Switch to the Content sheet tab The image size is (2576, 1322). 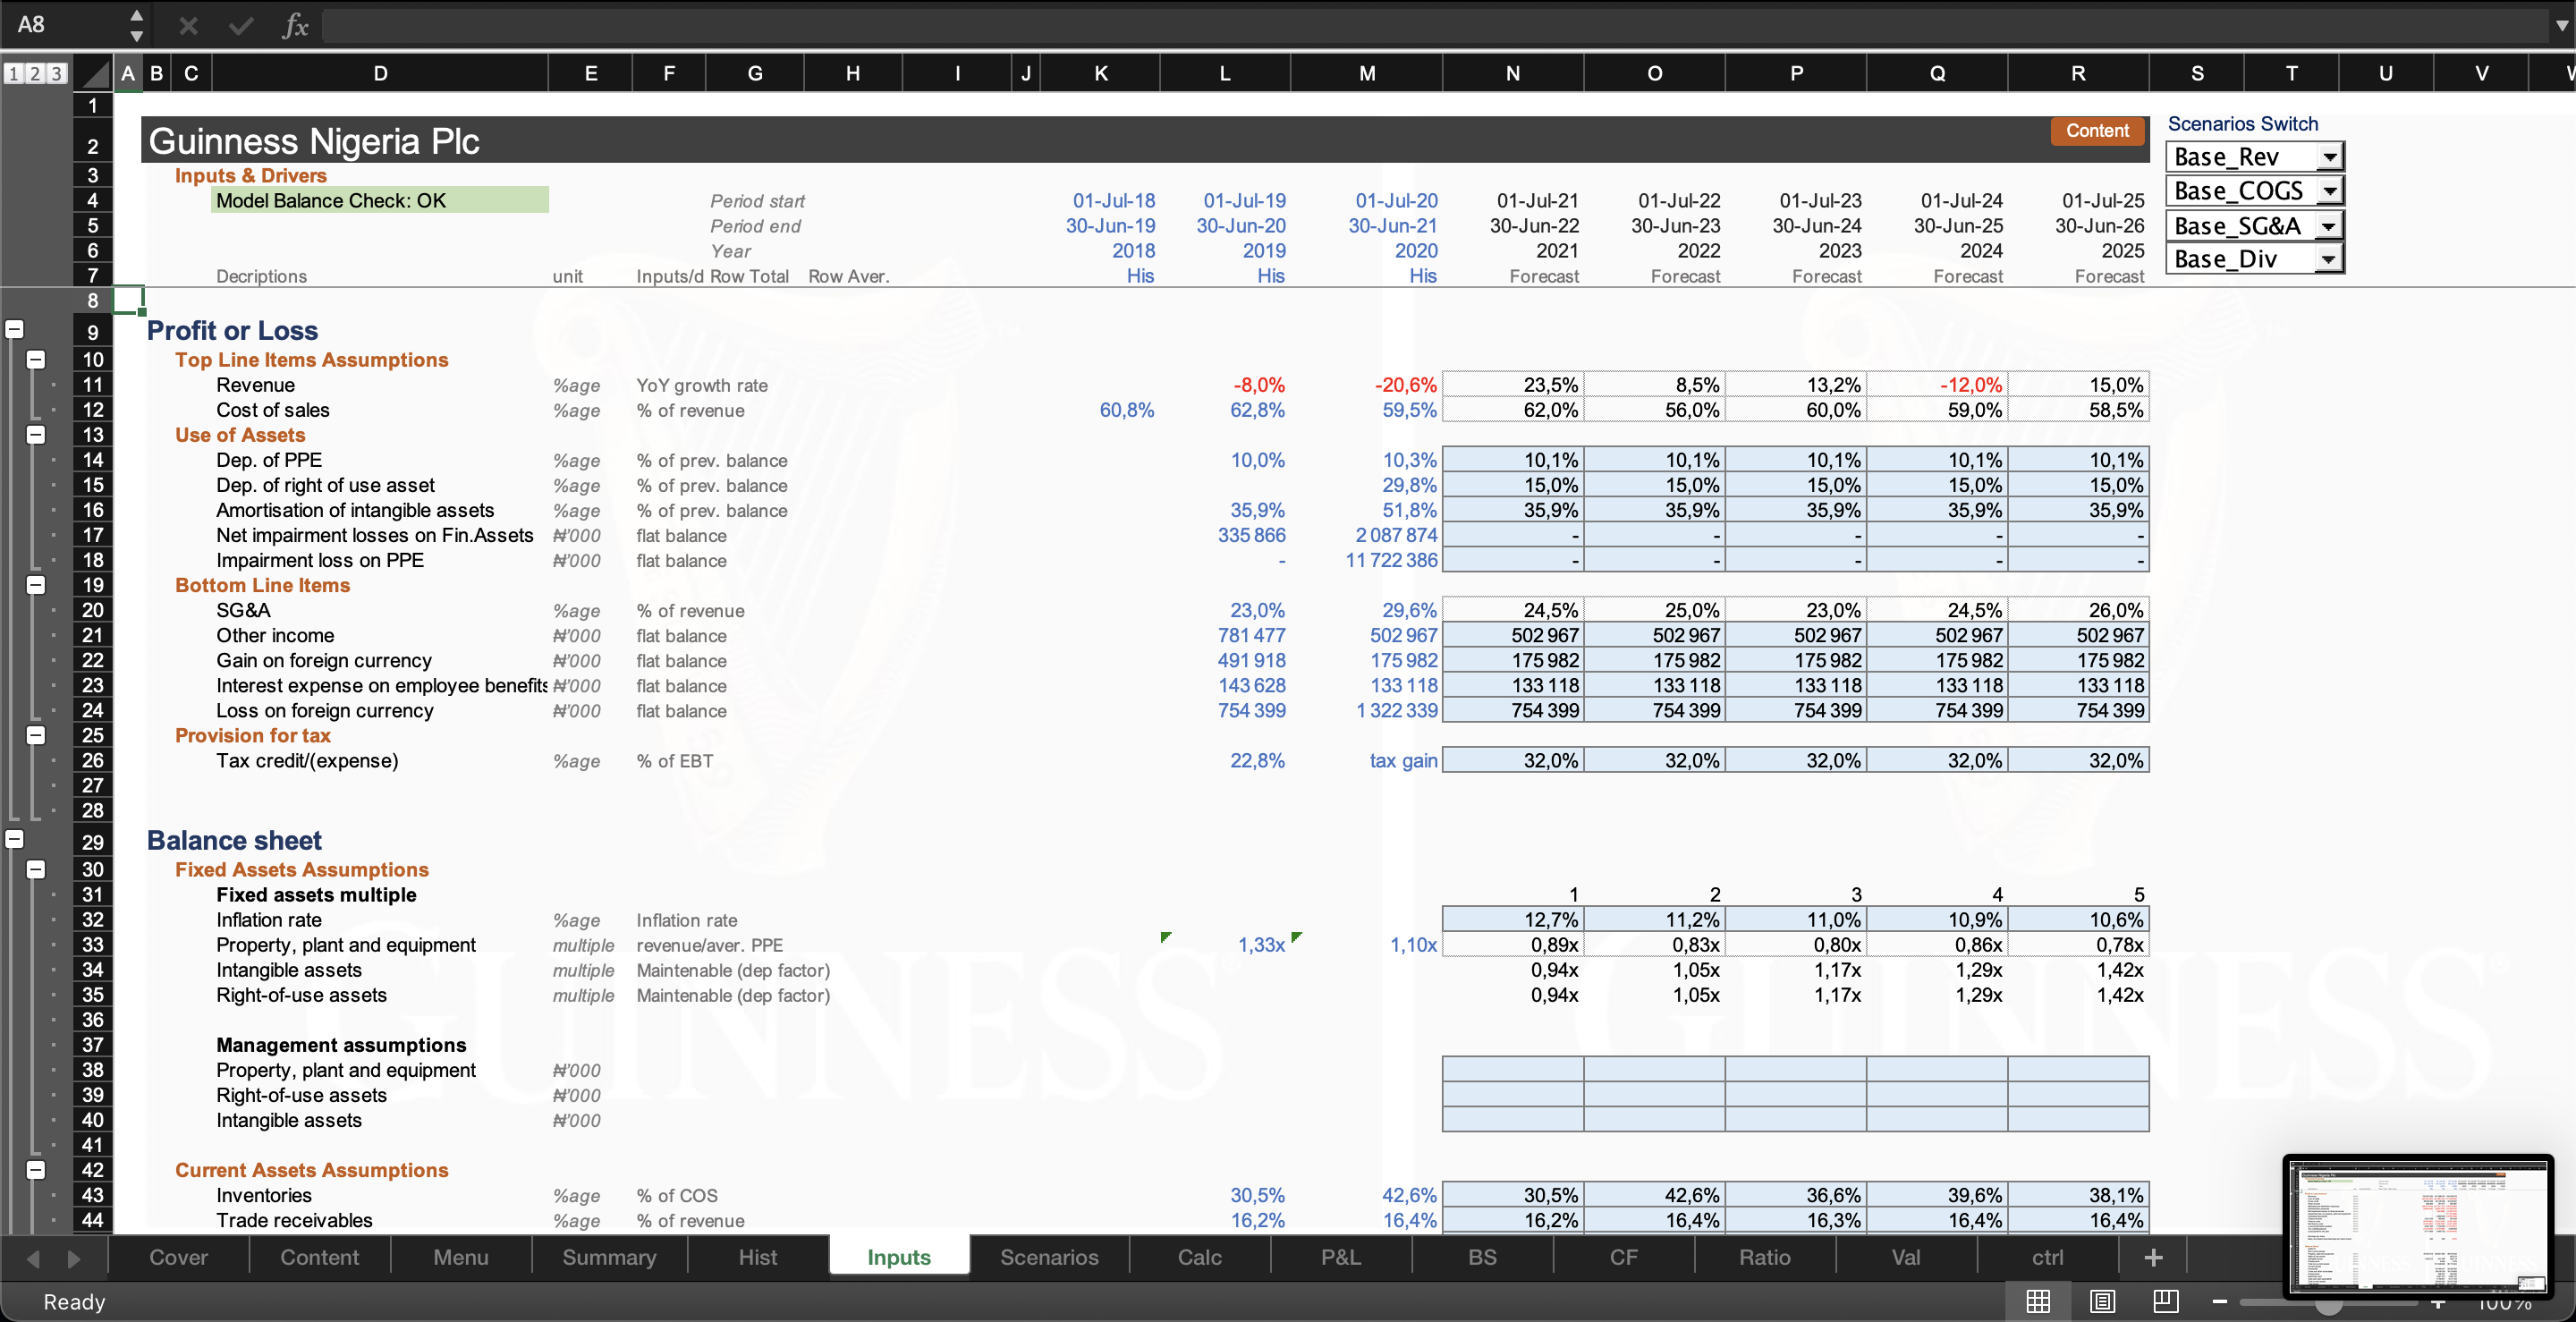click(319, 1257)
